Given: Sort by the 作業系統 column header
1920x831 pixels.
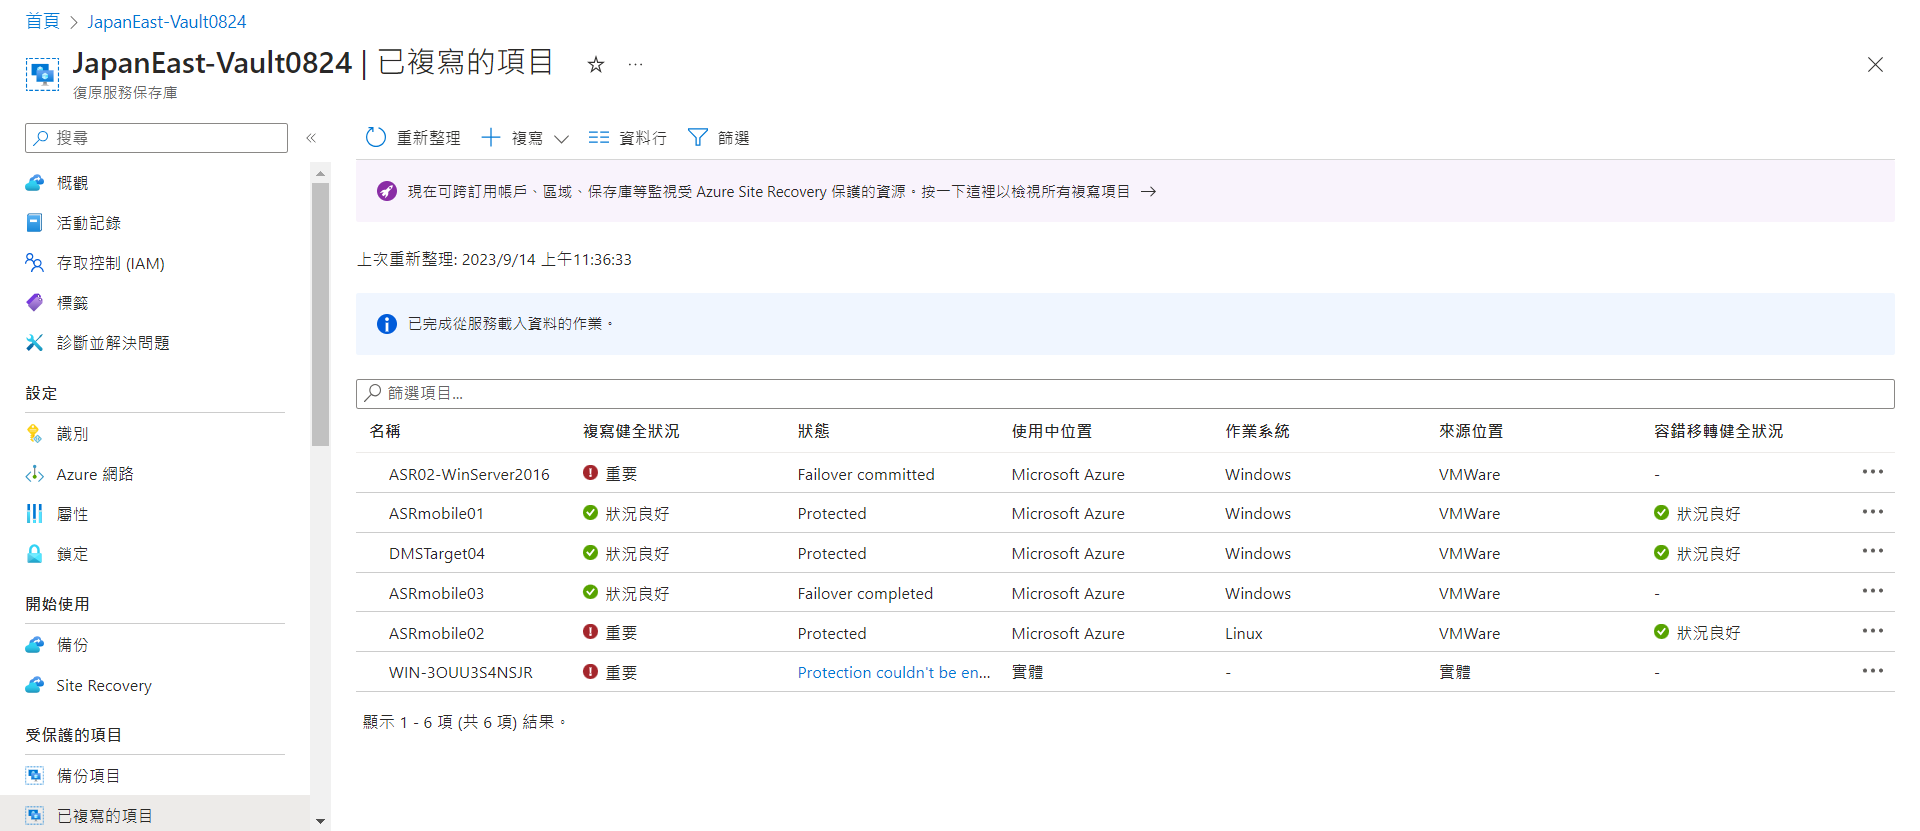Looking at the screenshot, I should (1257, 431).
